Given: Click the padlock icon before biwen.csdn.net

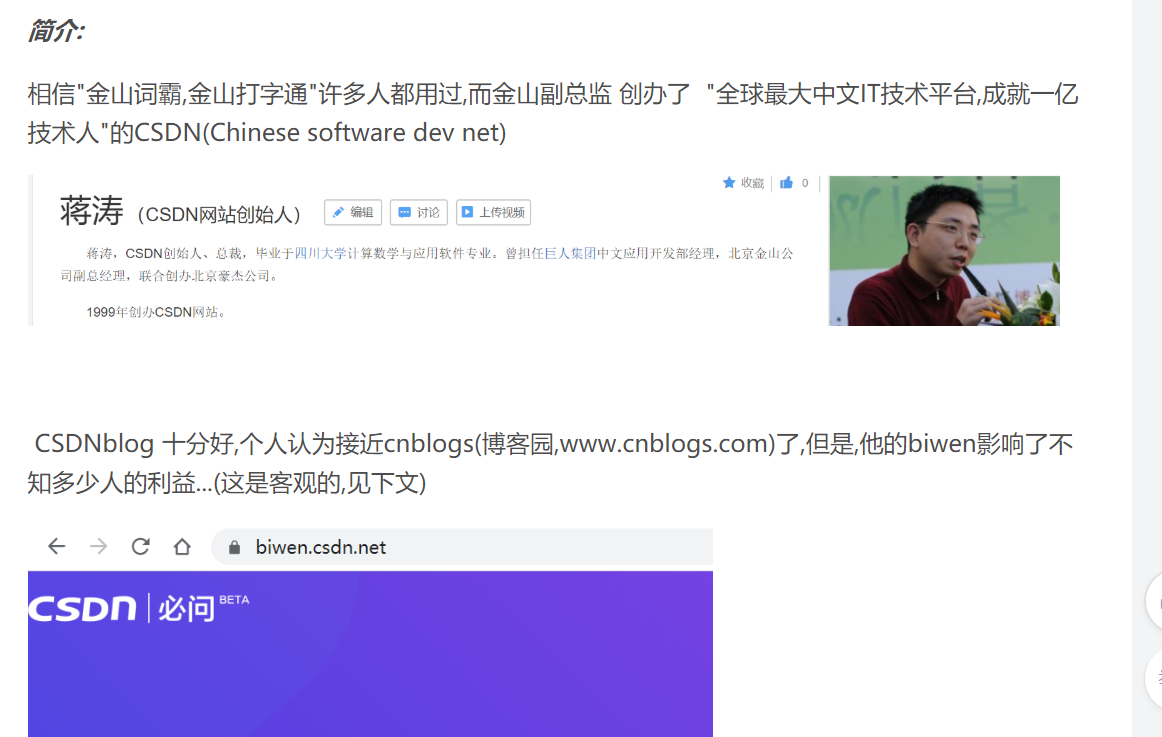Looking at the screenshot, I should [x=234, y=547].
